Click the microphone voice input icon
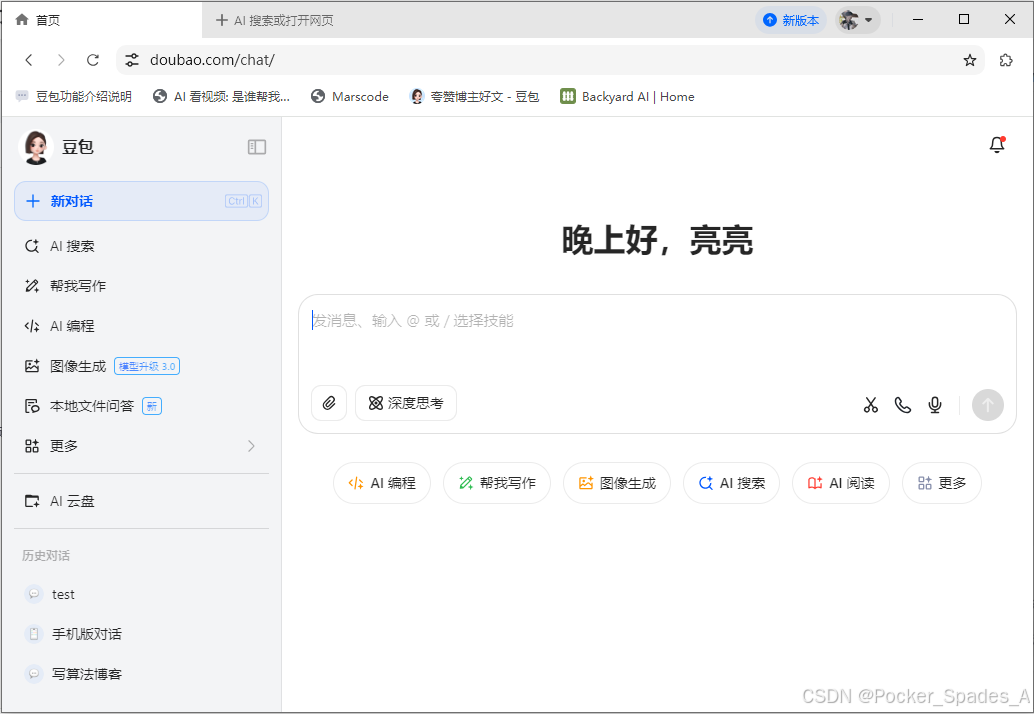This screenshot has width=1034, height=714. click(x=934, y=405)
